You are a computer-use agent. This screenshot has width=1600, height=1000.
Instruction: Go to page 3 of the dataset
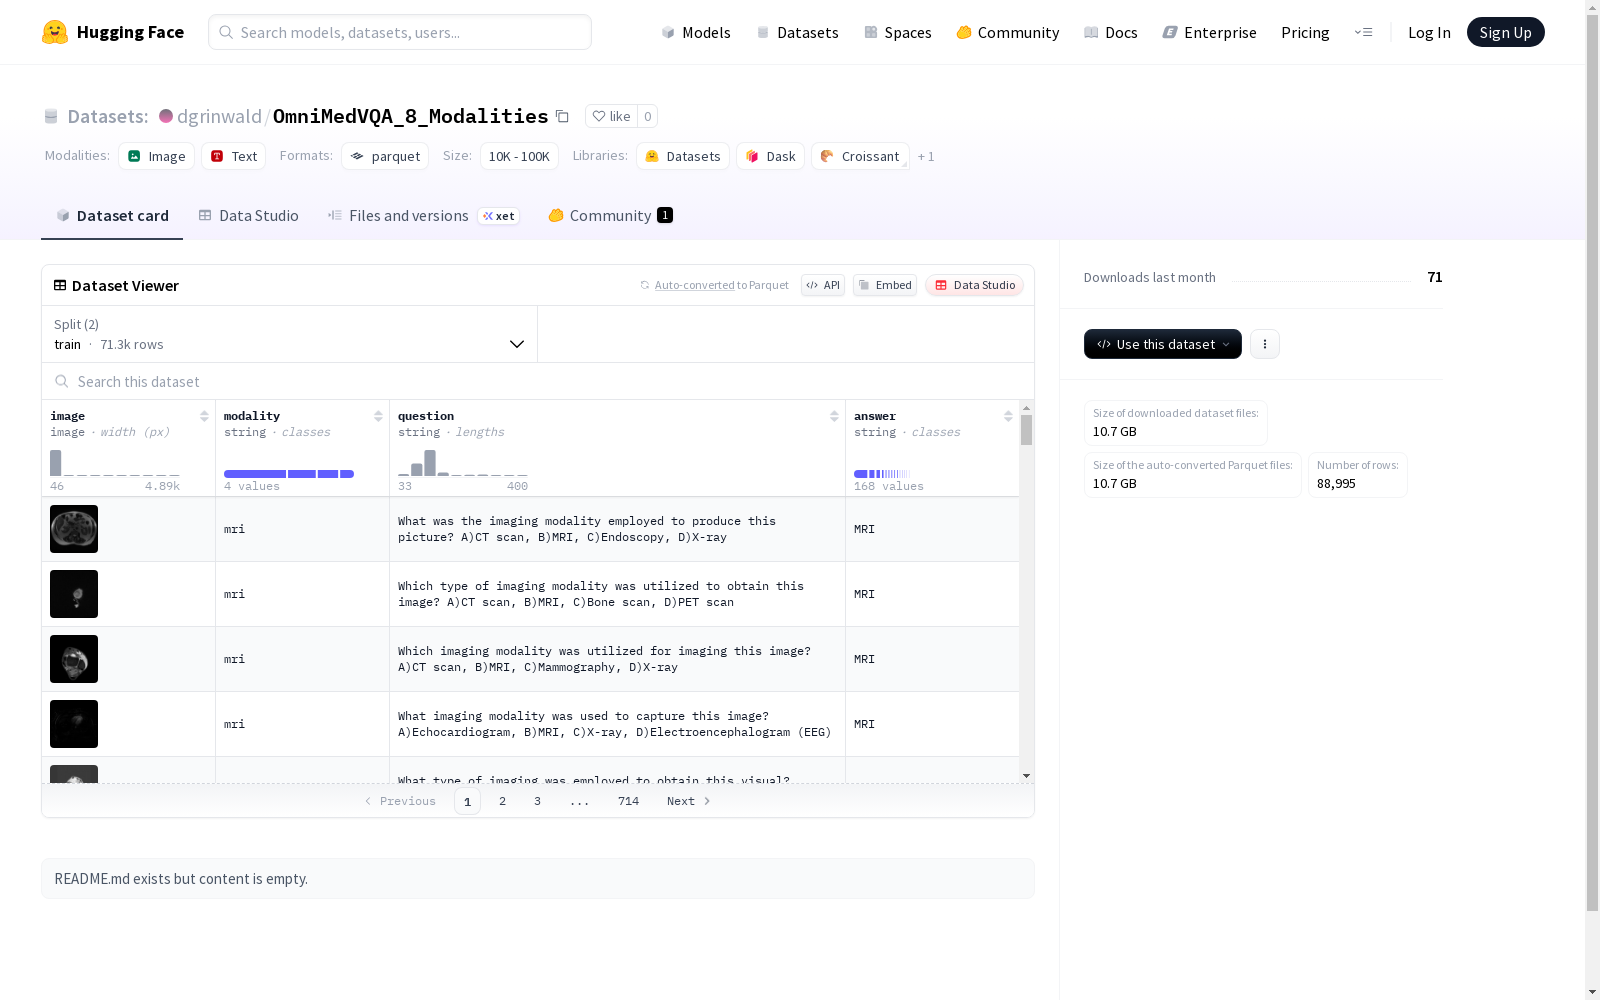click(x=537, y=801)
